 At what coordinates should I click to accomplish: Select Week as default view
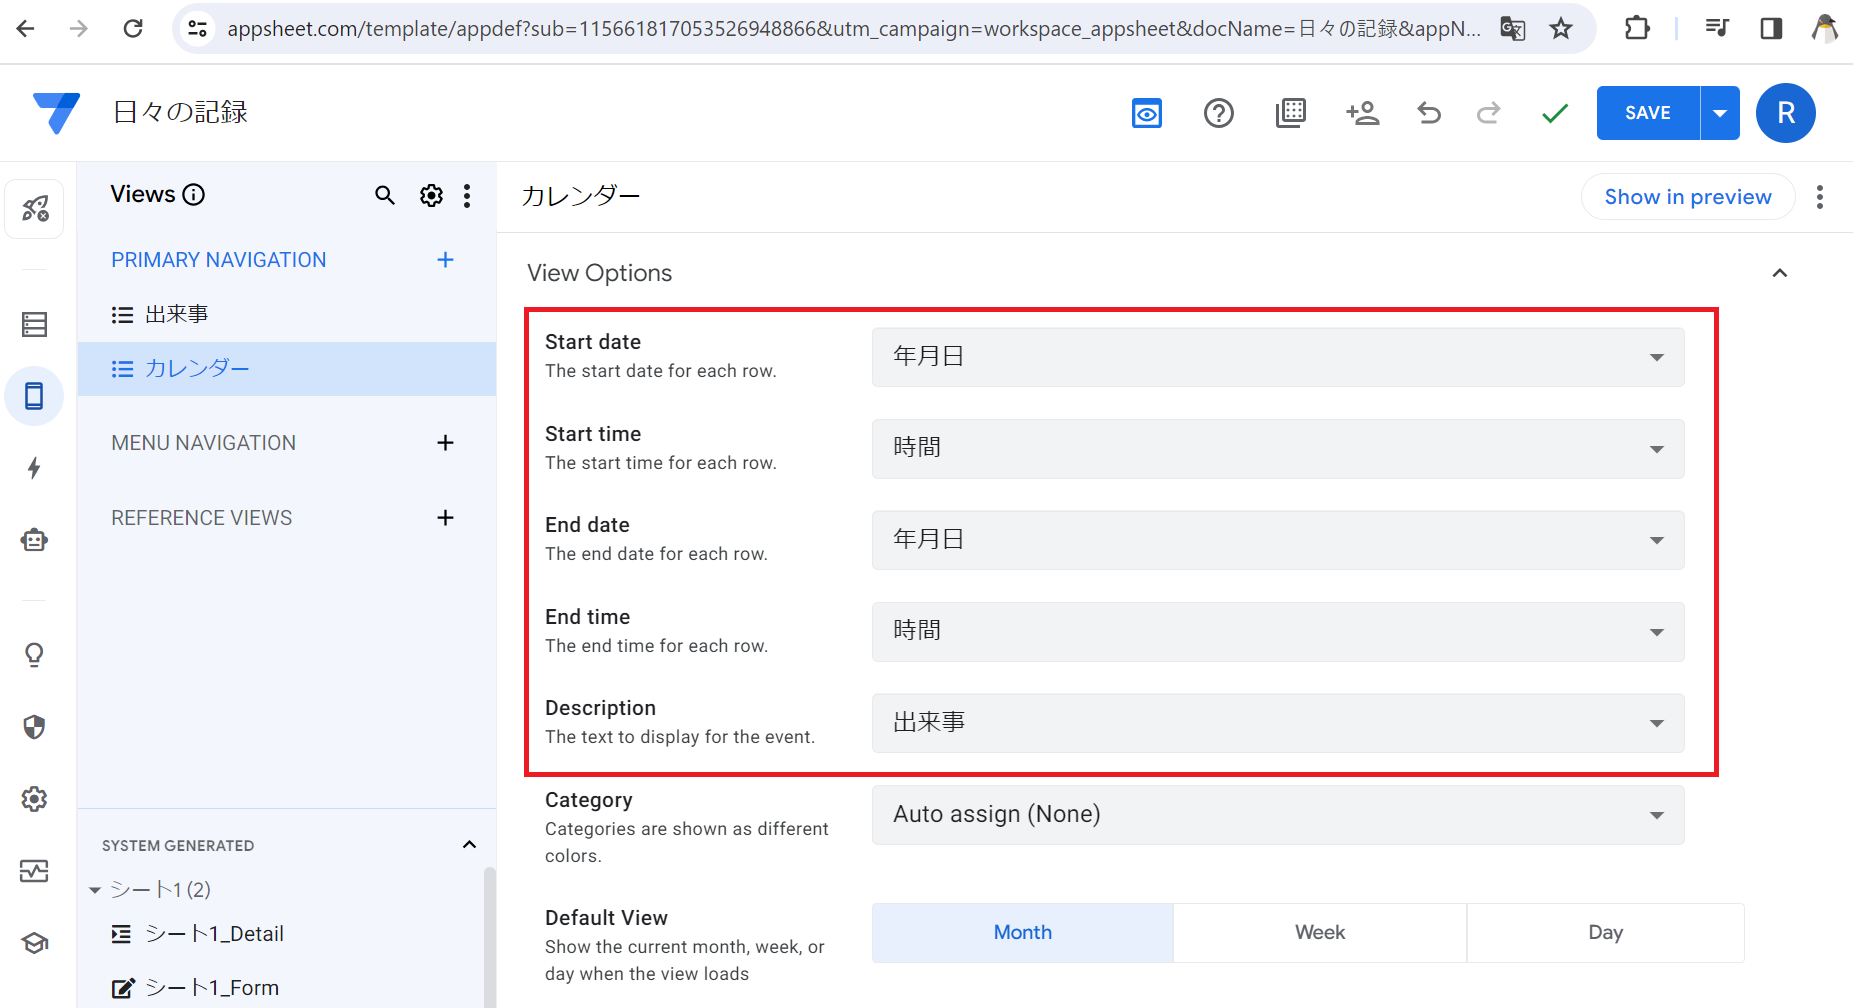point(1320,933)
